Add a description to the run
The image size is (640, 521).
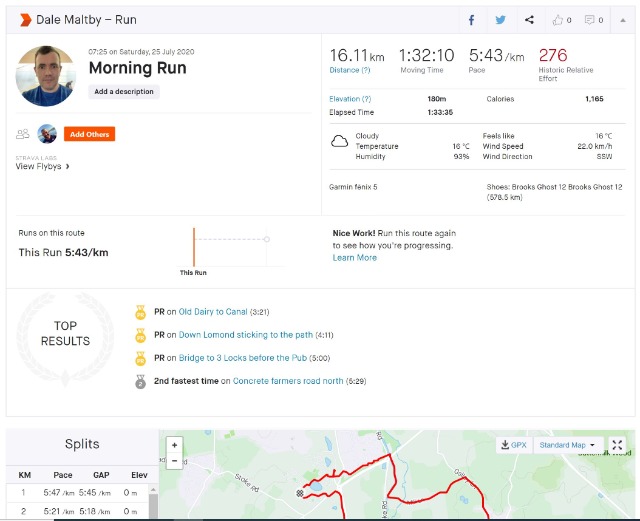click(x=124, y=92)
